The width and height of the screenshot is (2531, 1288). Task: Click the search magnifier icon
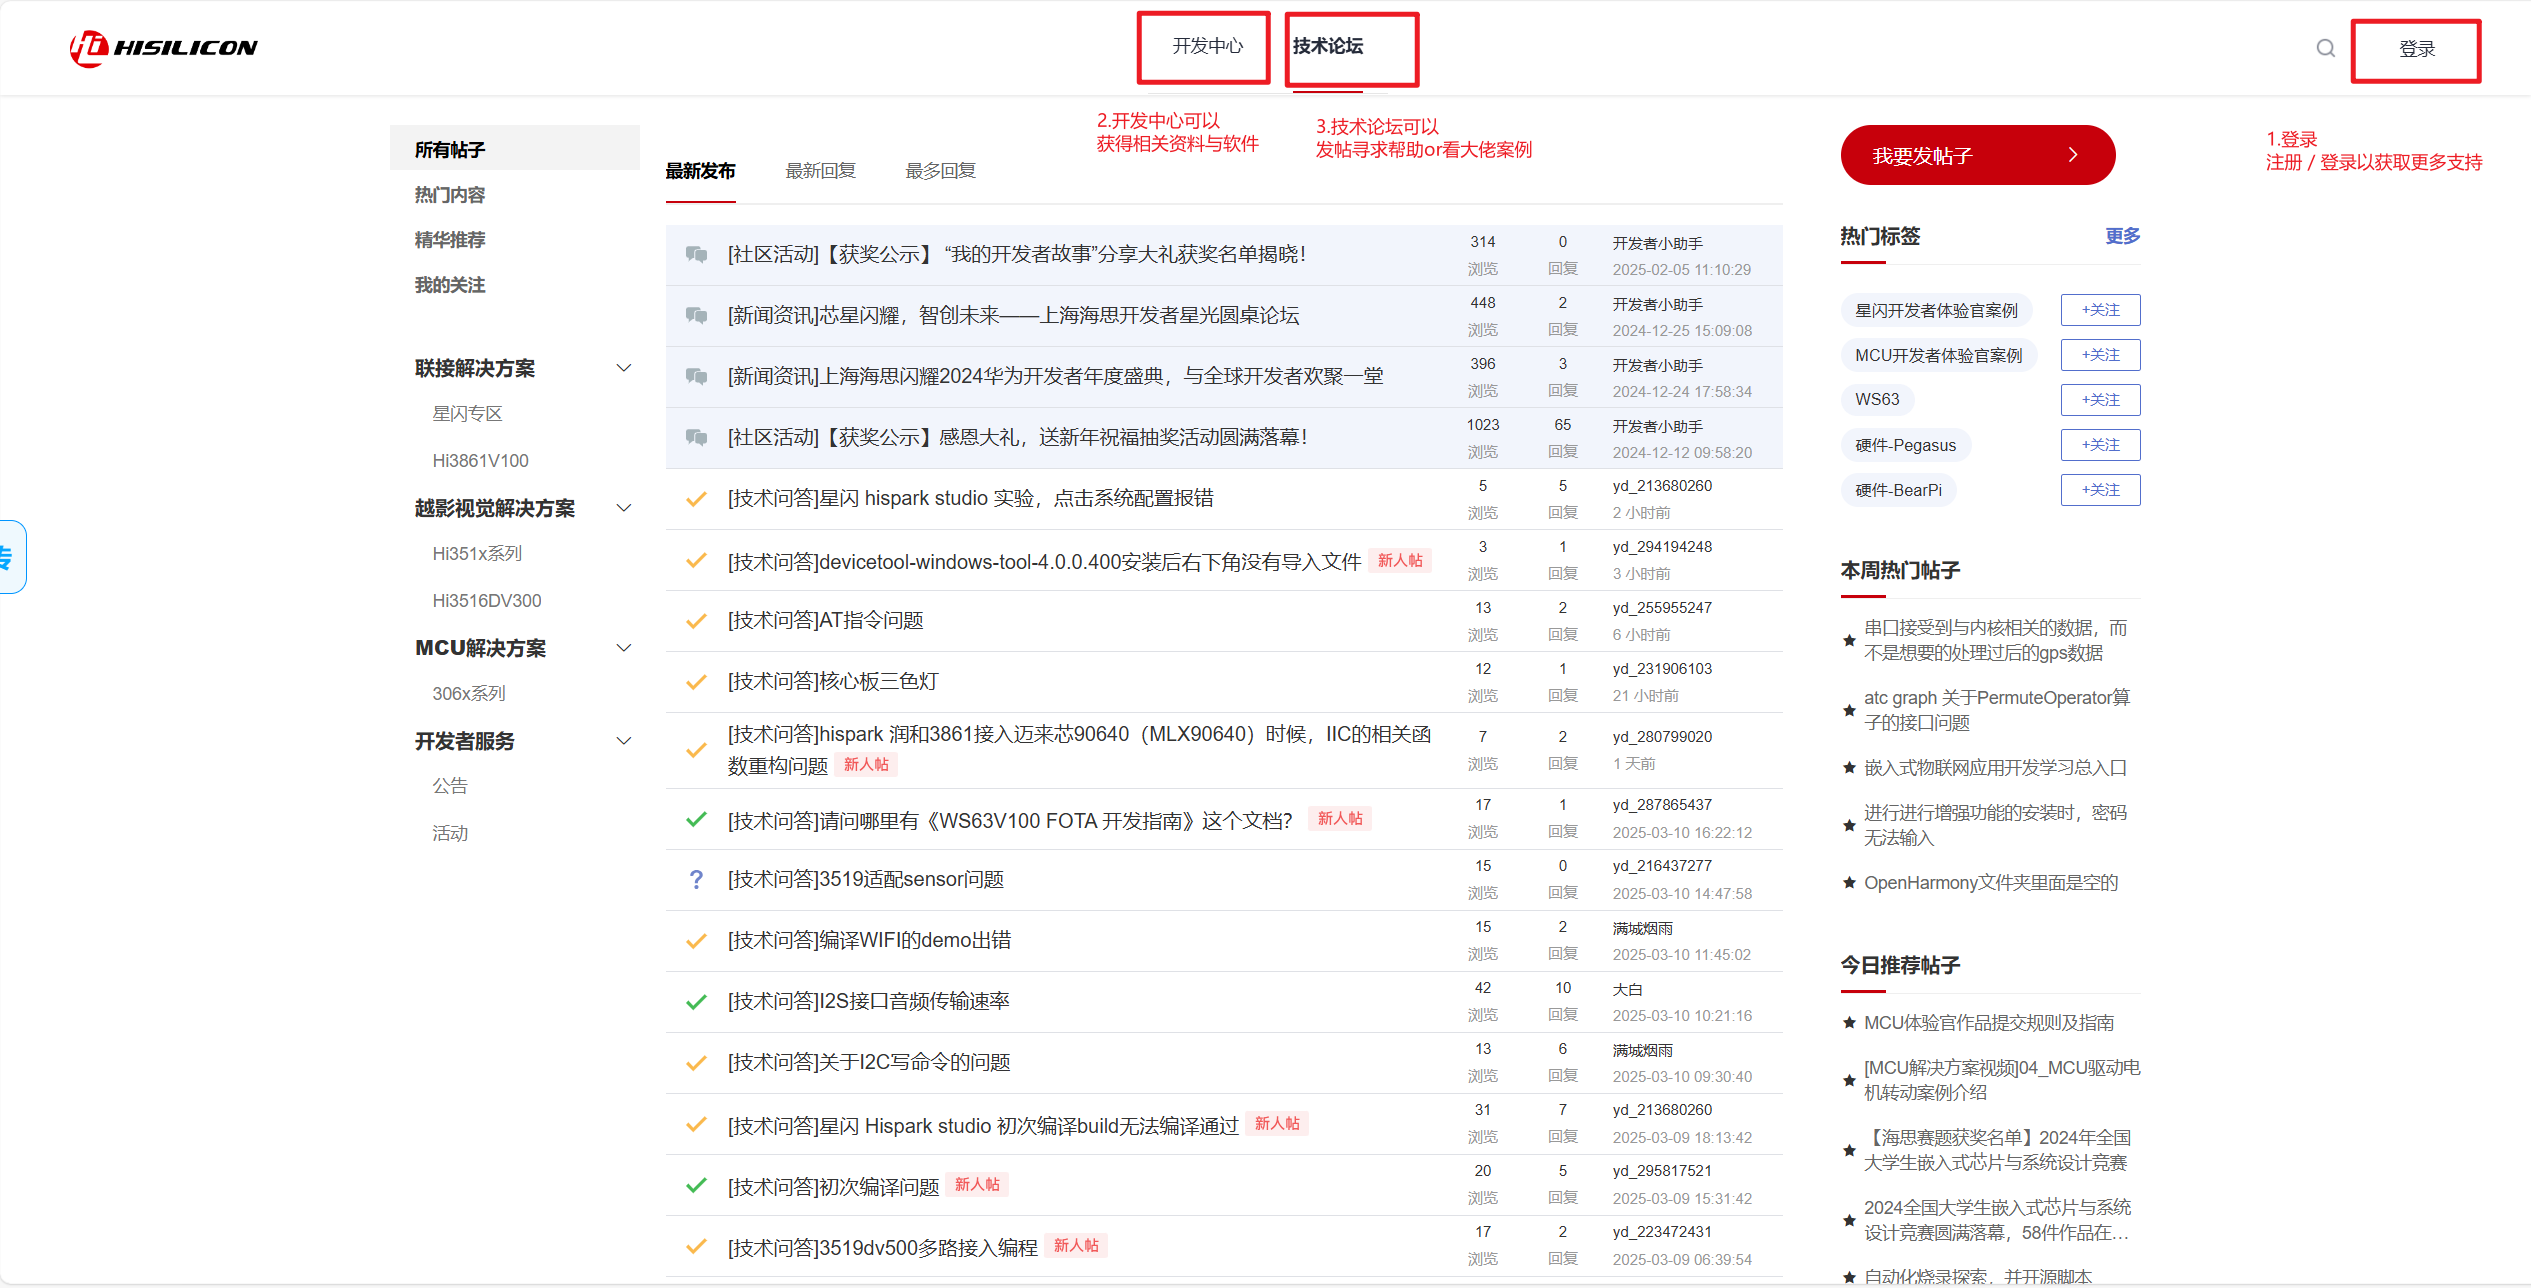(x=2325, y=48)
